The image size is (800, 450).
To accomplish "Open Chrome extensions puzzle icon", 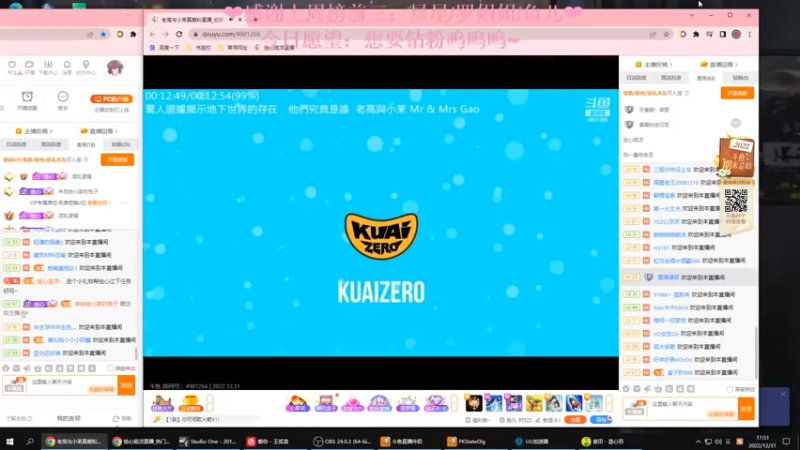I will coord(696,34).
